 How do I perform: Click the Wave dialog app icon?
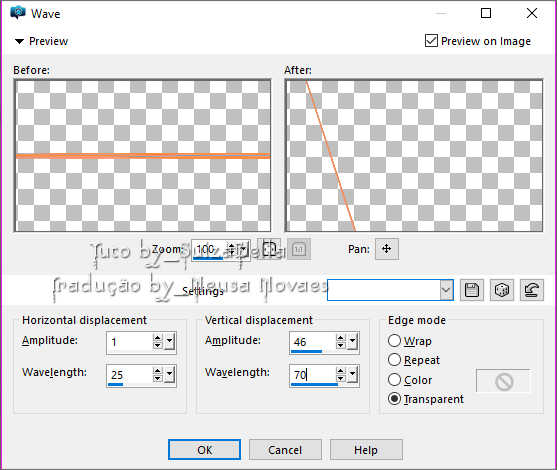coord(18,13)
